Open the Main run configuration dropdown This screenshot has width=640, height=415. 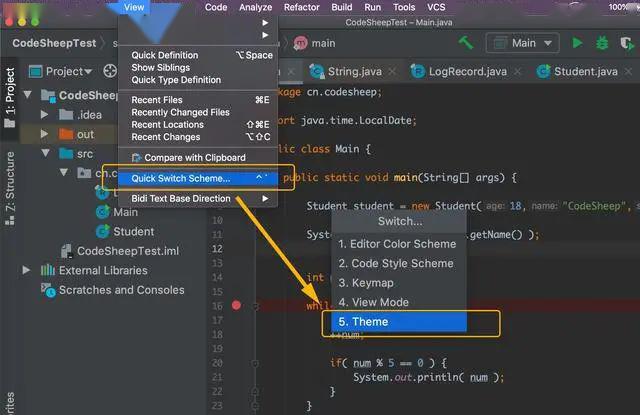[522, 43]
